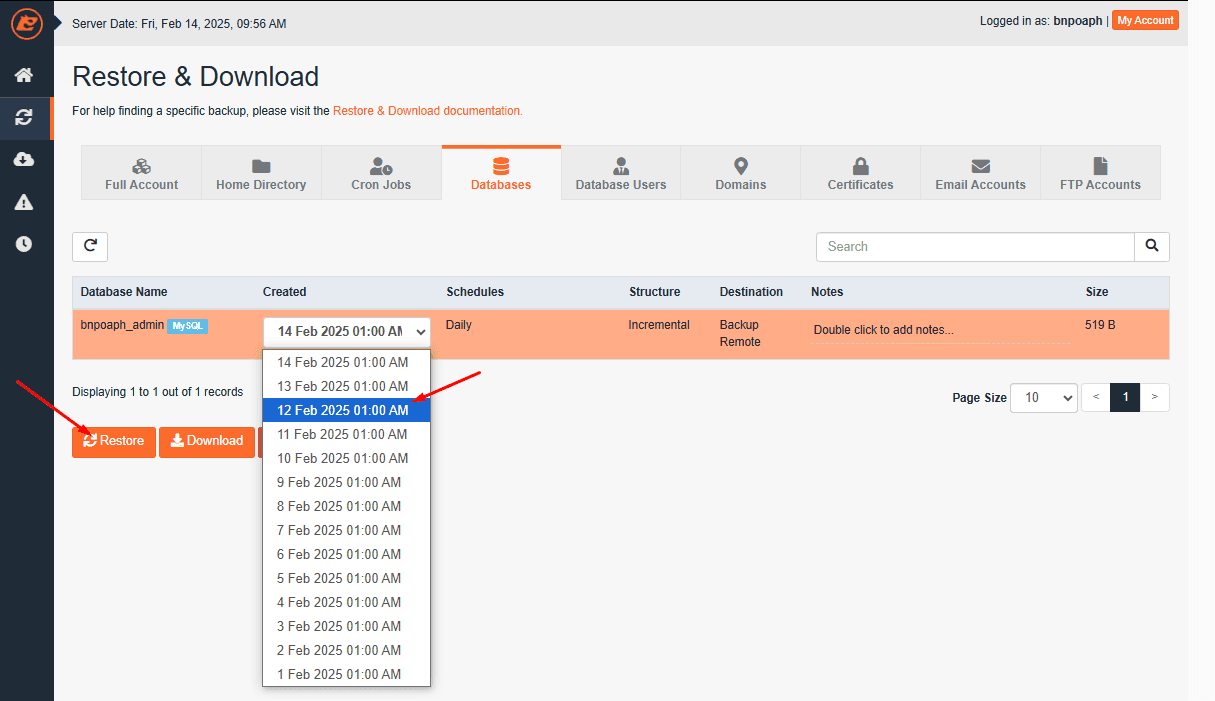Open the Email Accounts tab

pos(980,173)
